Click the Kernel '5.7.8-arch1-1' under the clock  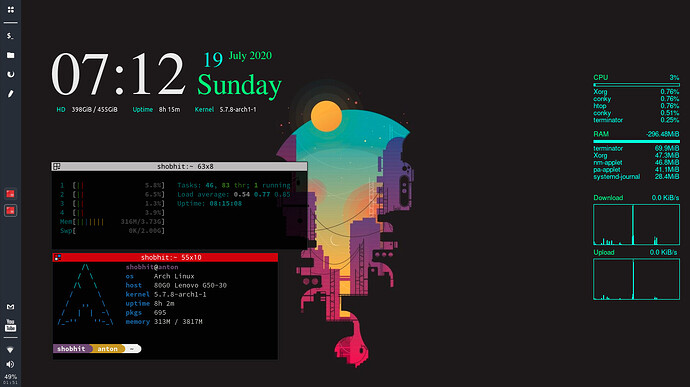[x=238, y=110]
